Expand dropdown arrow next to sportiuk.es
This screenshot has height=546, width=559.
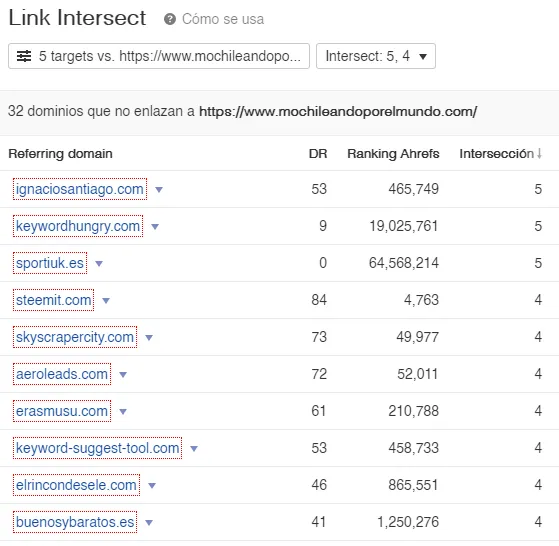[x=99, y=264]
